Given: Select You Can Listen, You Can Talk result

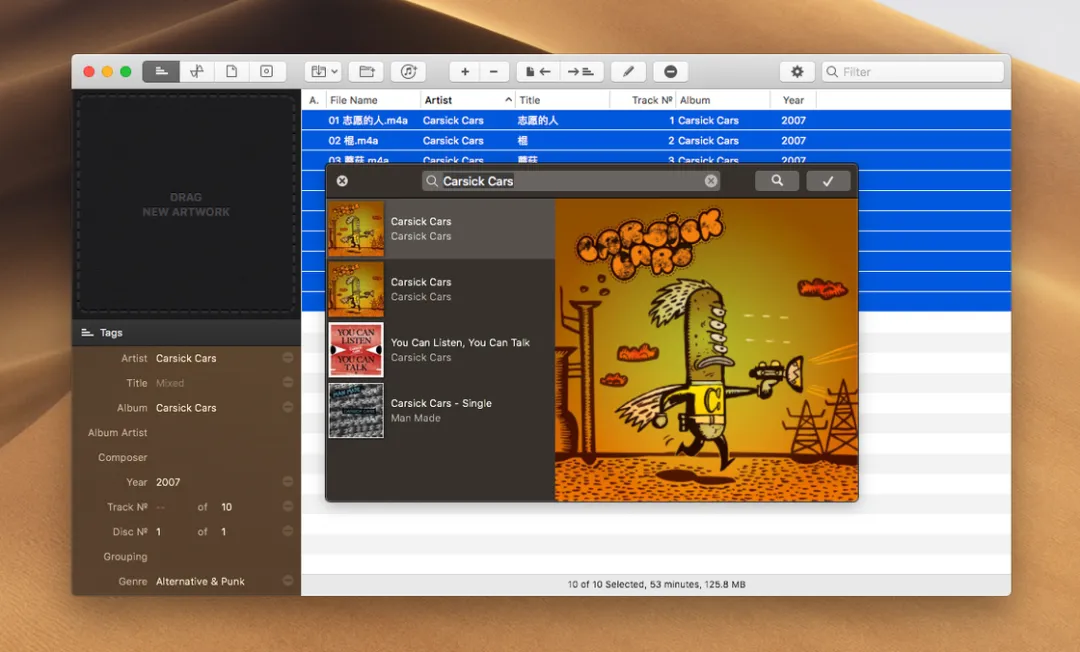Looking at the screenshot, I should pos(441,350).
